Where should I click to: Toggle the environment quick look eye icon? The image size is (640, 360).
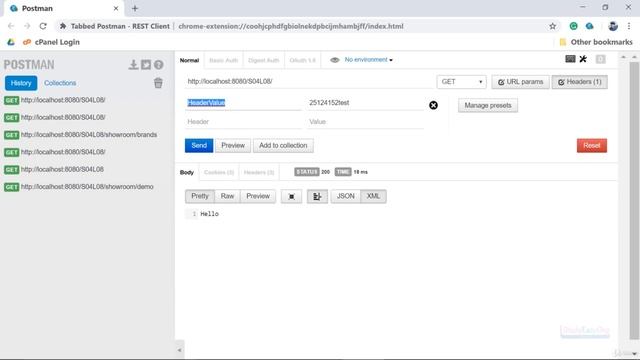(x=335, y=60)
